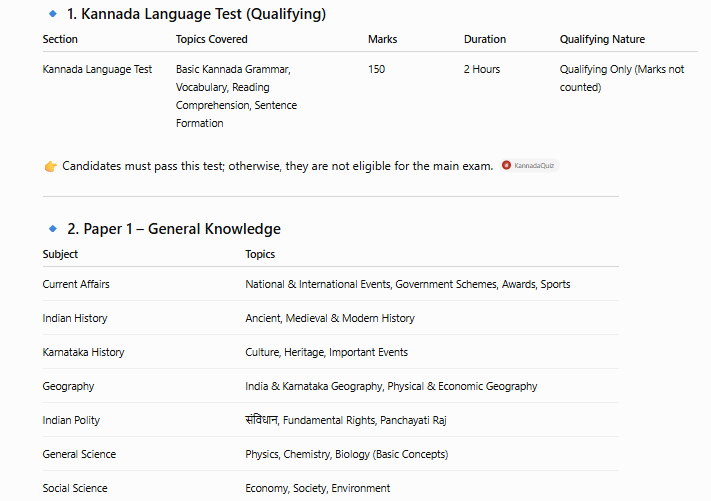Click the 'Section' column header

click(60, 39)
